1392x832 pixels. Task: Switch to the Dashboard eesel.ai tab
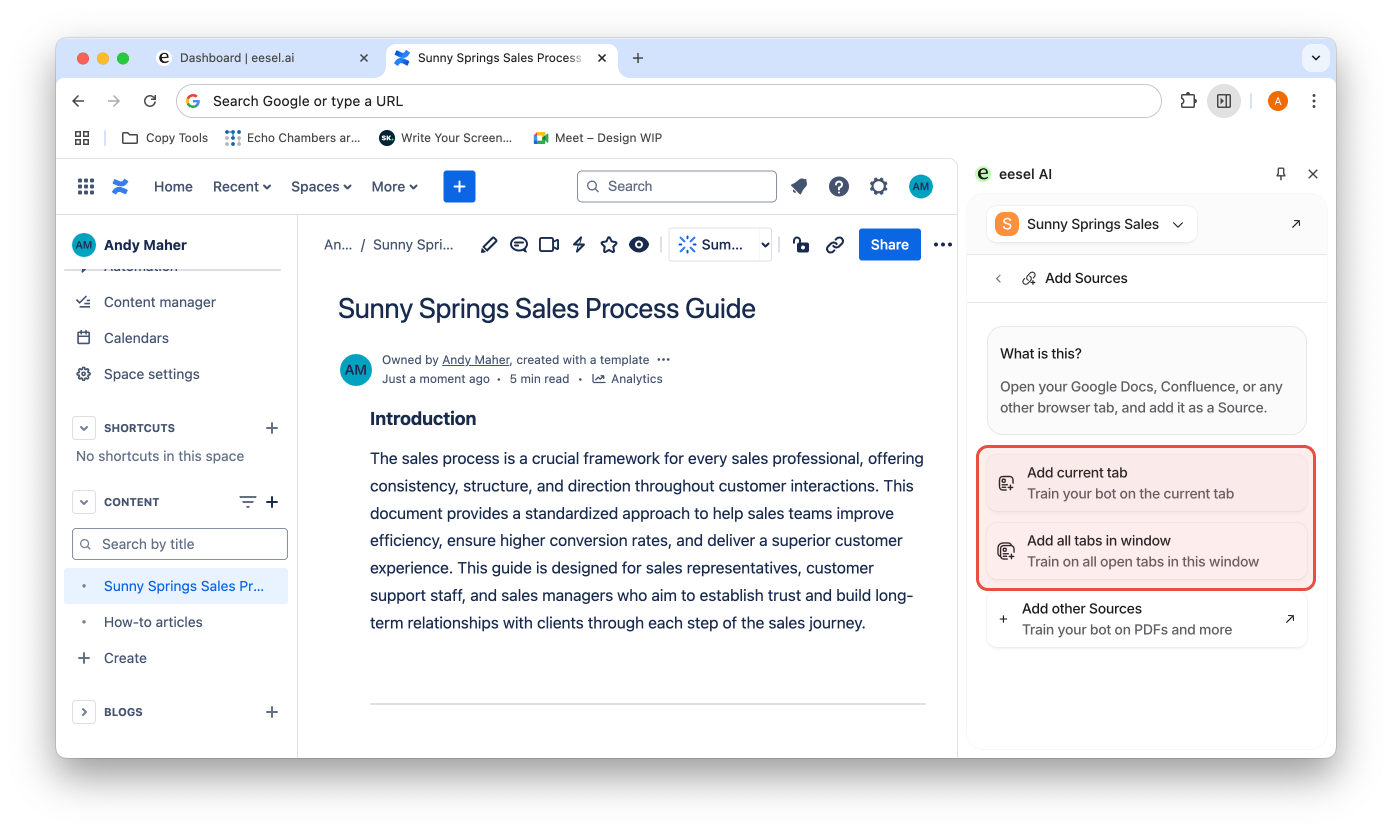(264, 58)
